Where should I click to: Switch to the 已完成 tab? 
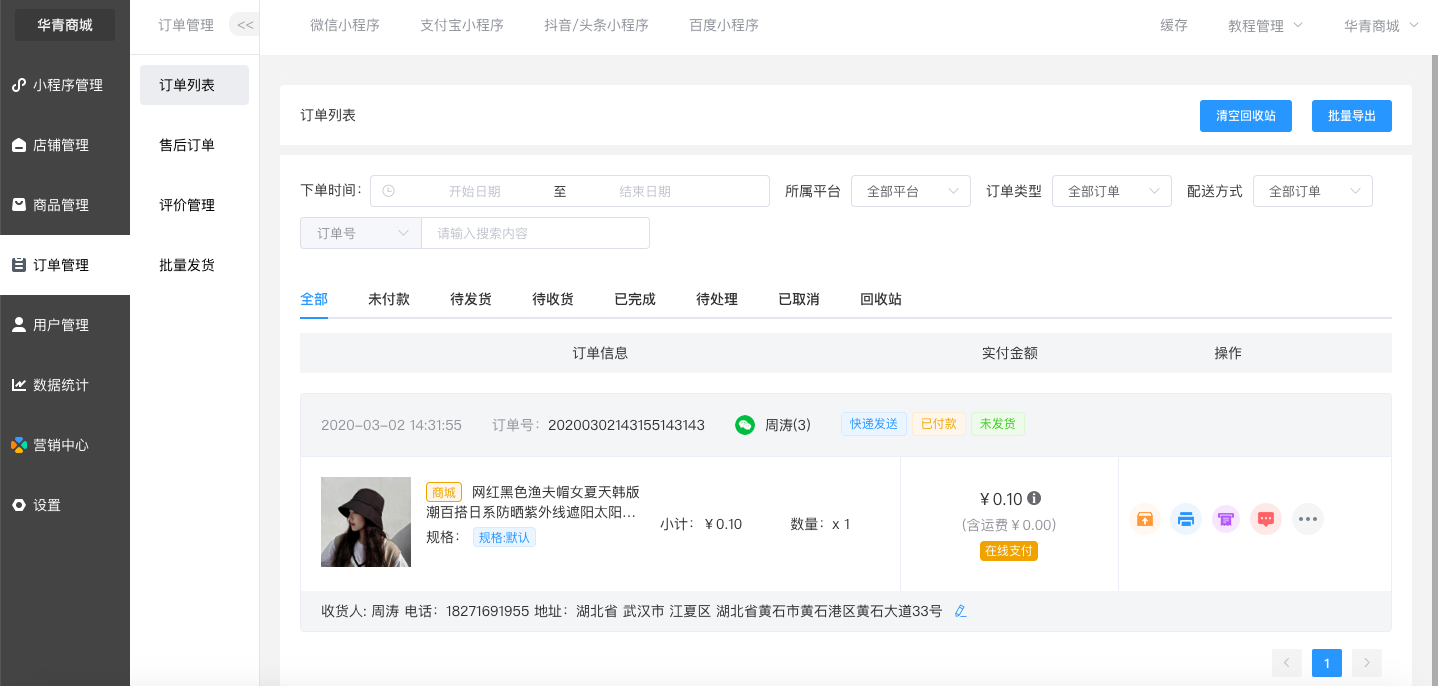tap(635, 299)
